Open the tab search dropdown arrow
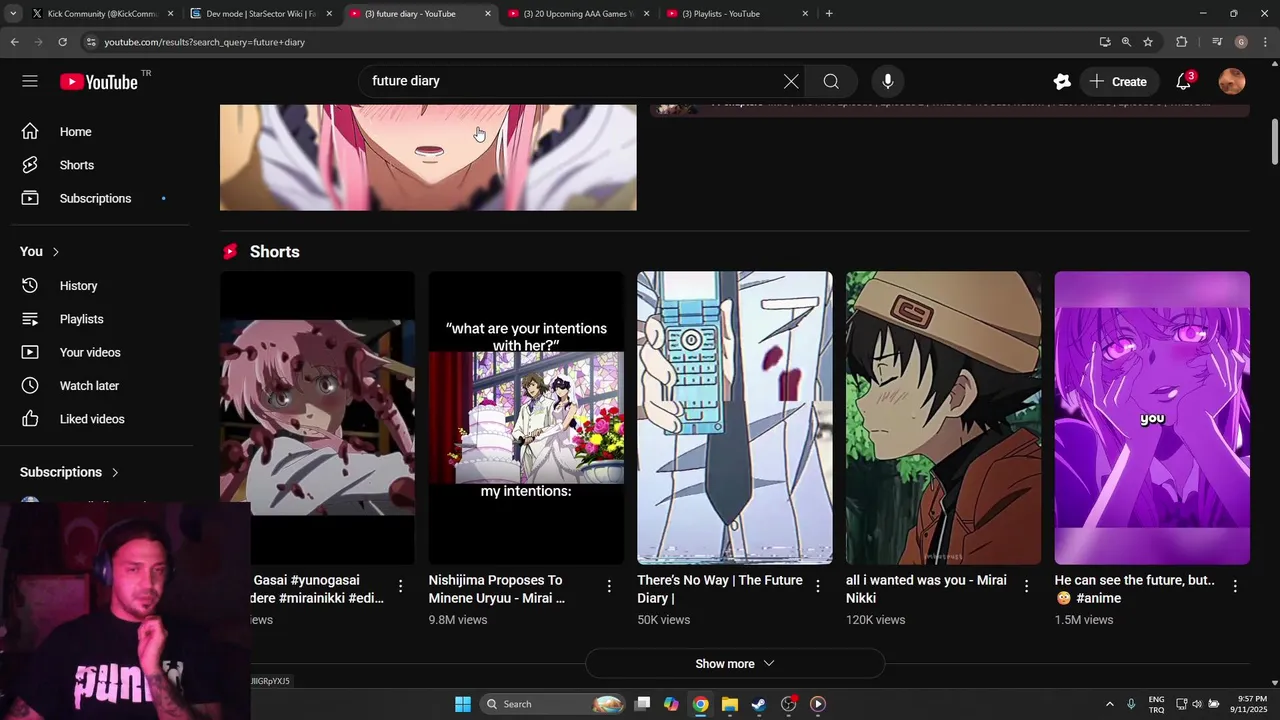 [12, 14]
